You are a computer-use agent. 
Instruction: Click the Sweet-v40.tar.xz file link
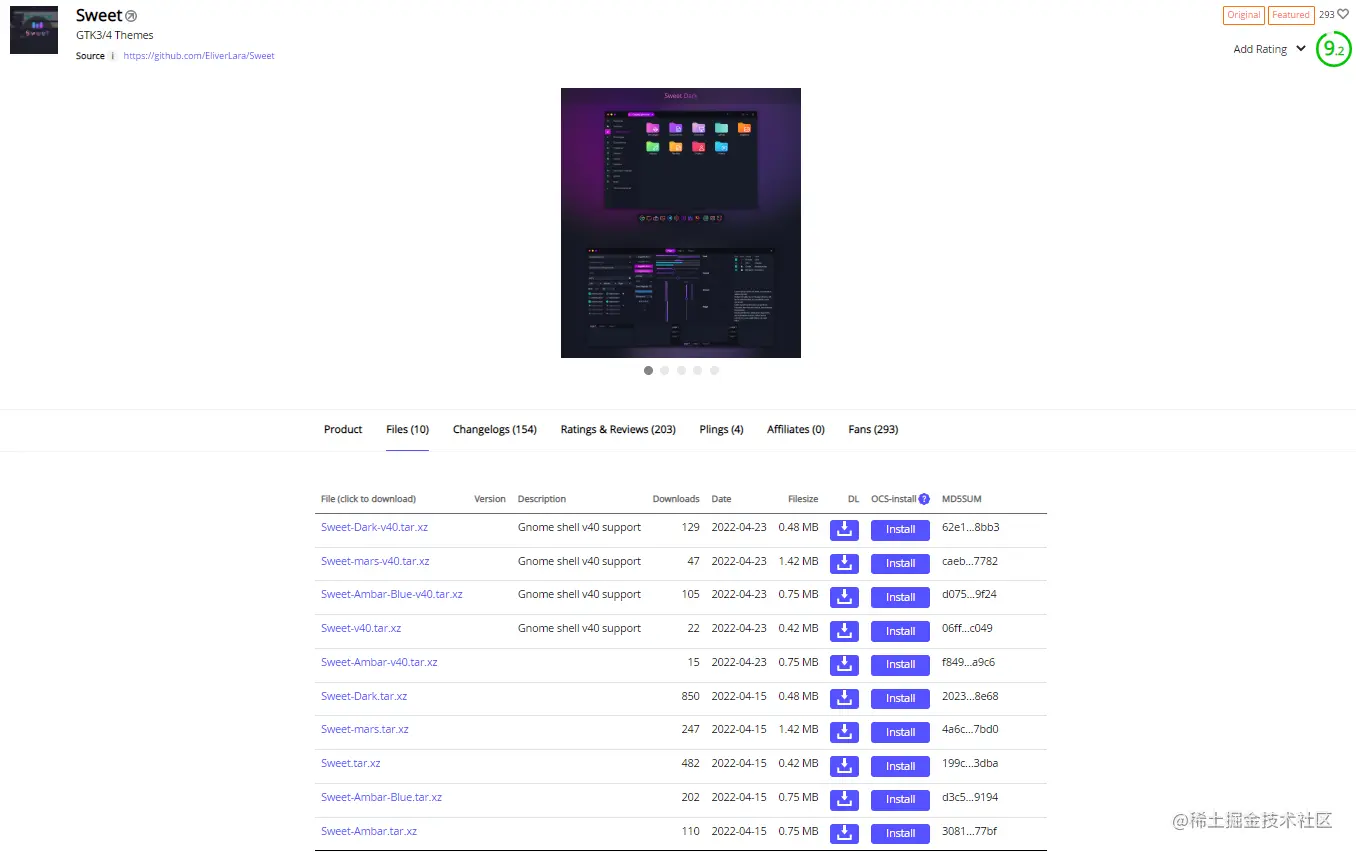(361, 628)
